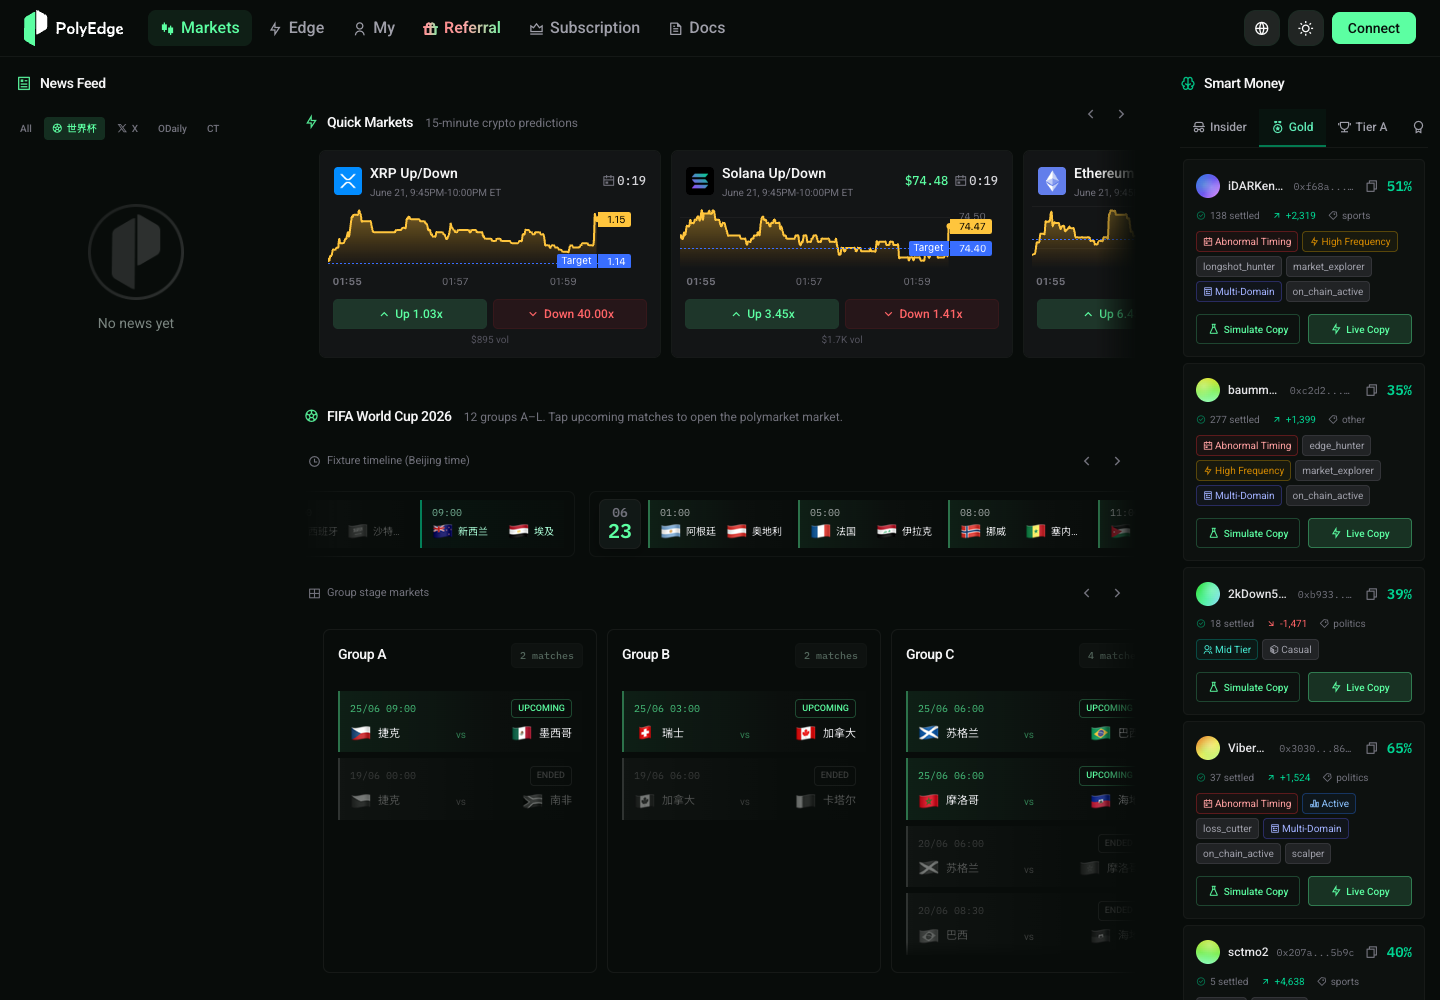
Task: Switch to Gold tab in Smart Money
Action: click(x=1293, y=127)
